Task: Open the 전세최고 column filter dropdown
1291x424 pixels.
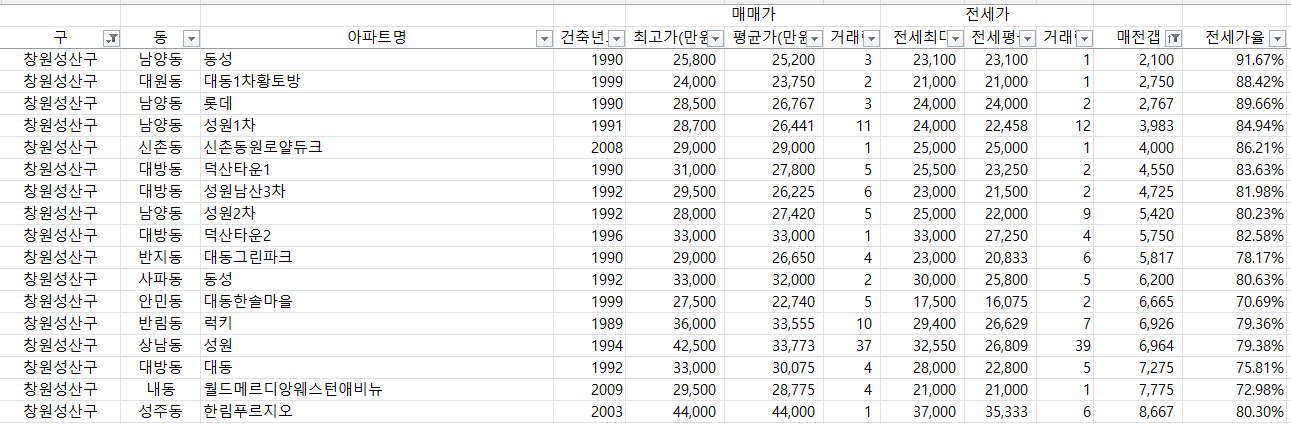Action: coord(954,38)
